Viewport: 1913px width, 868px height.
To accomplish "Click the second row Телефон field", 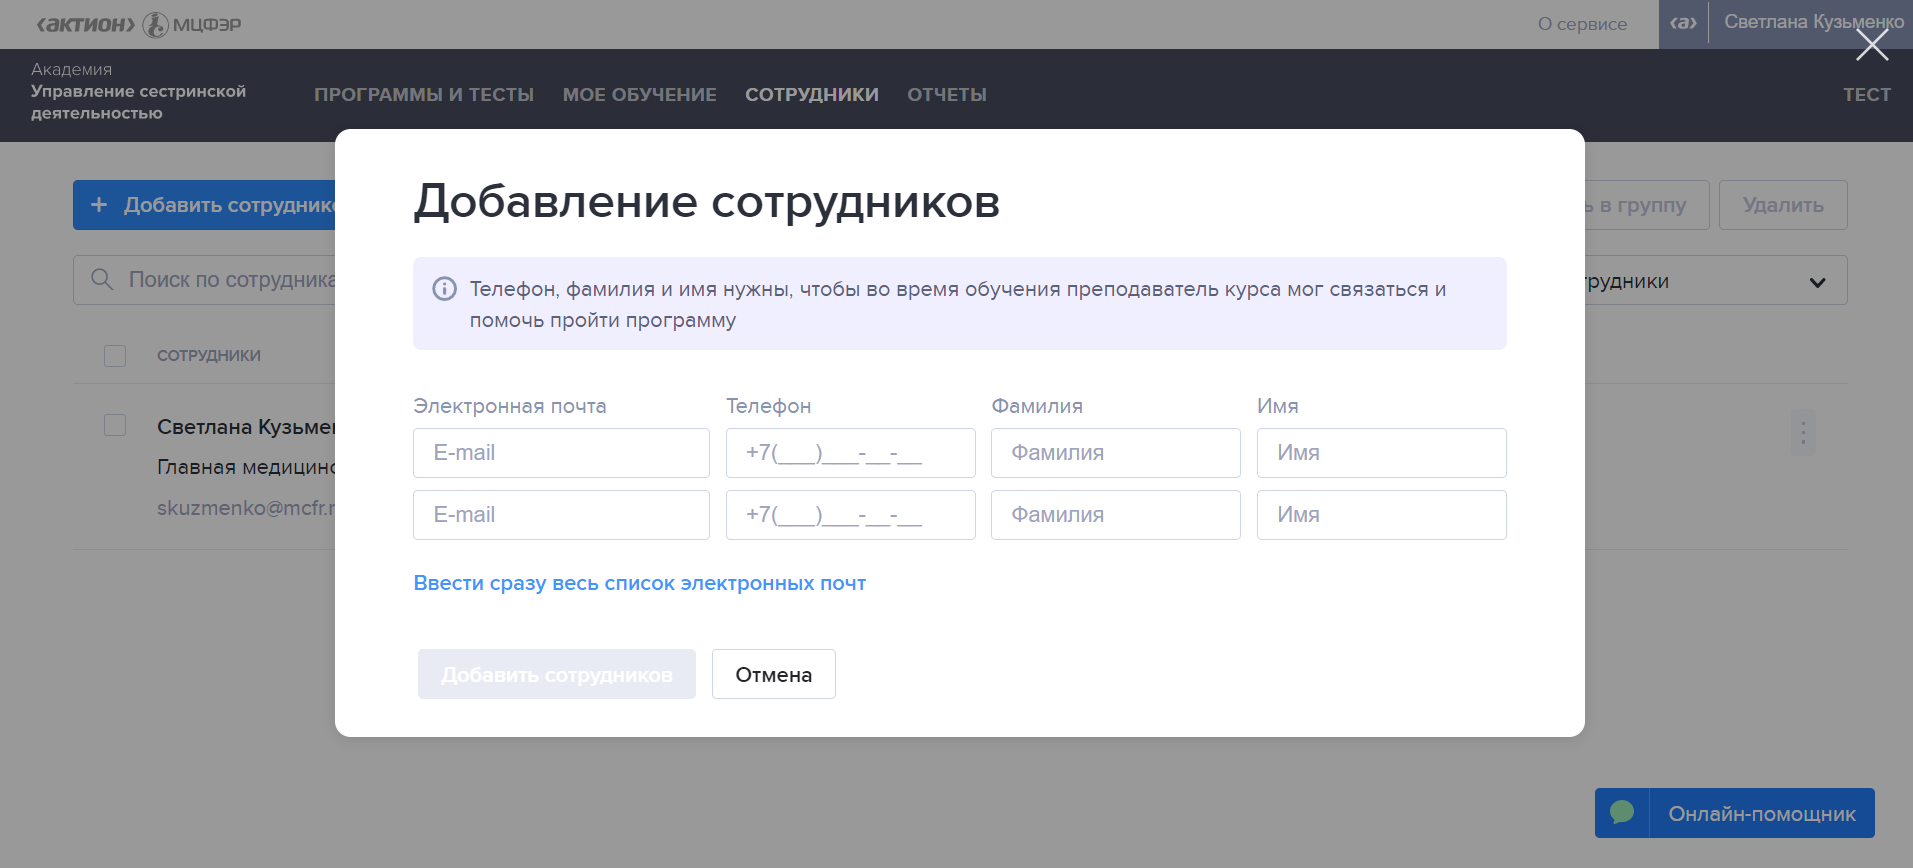I will [x=850, y=515].
